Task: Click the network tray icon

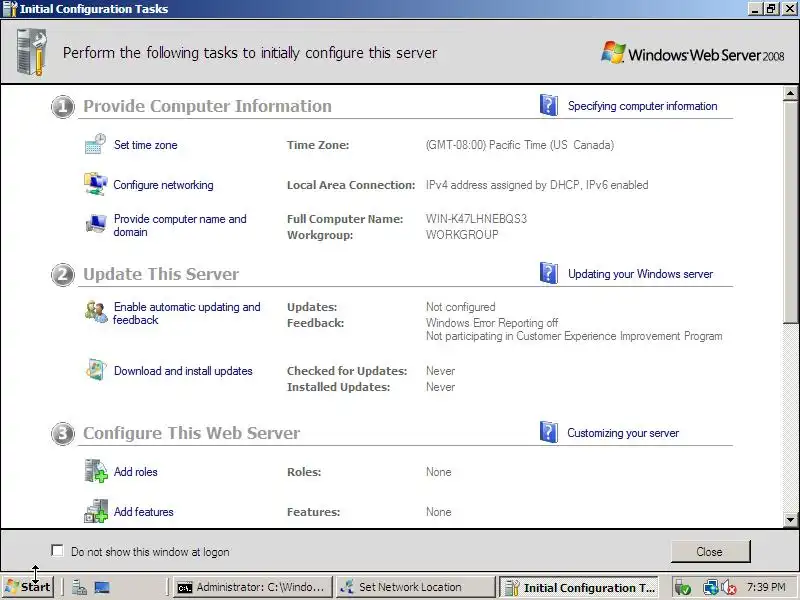Action: [x=710, y=588]
